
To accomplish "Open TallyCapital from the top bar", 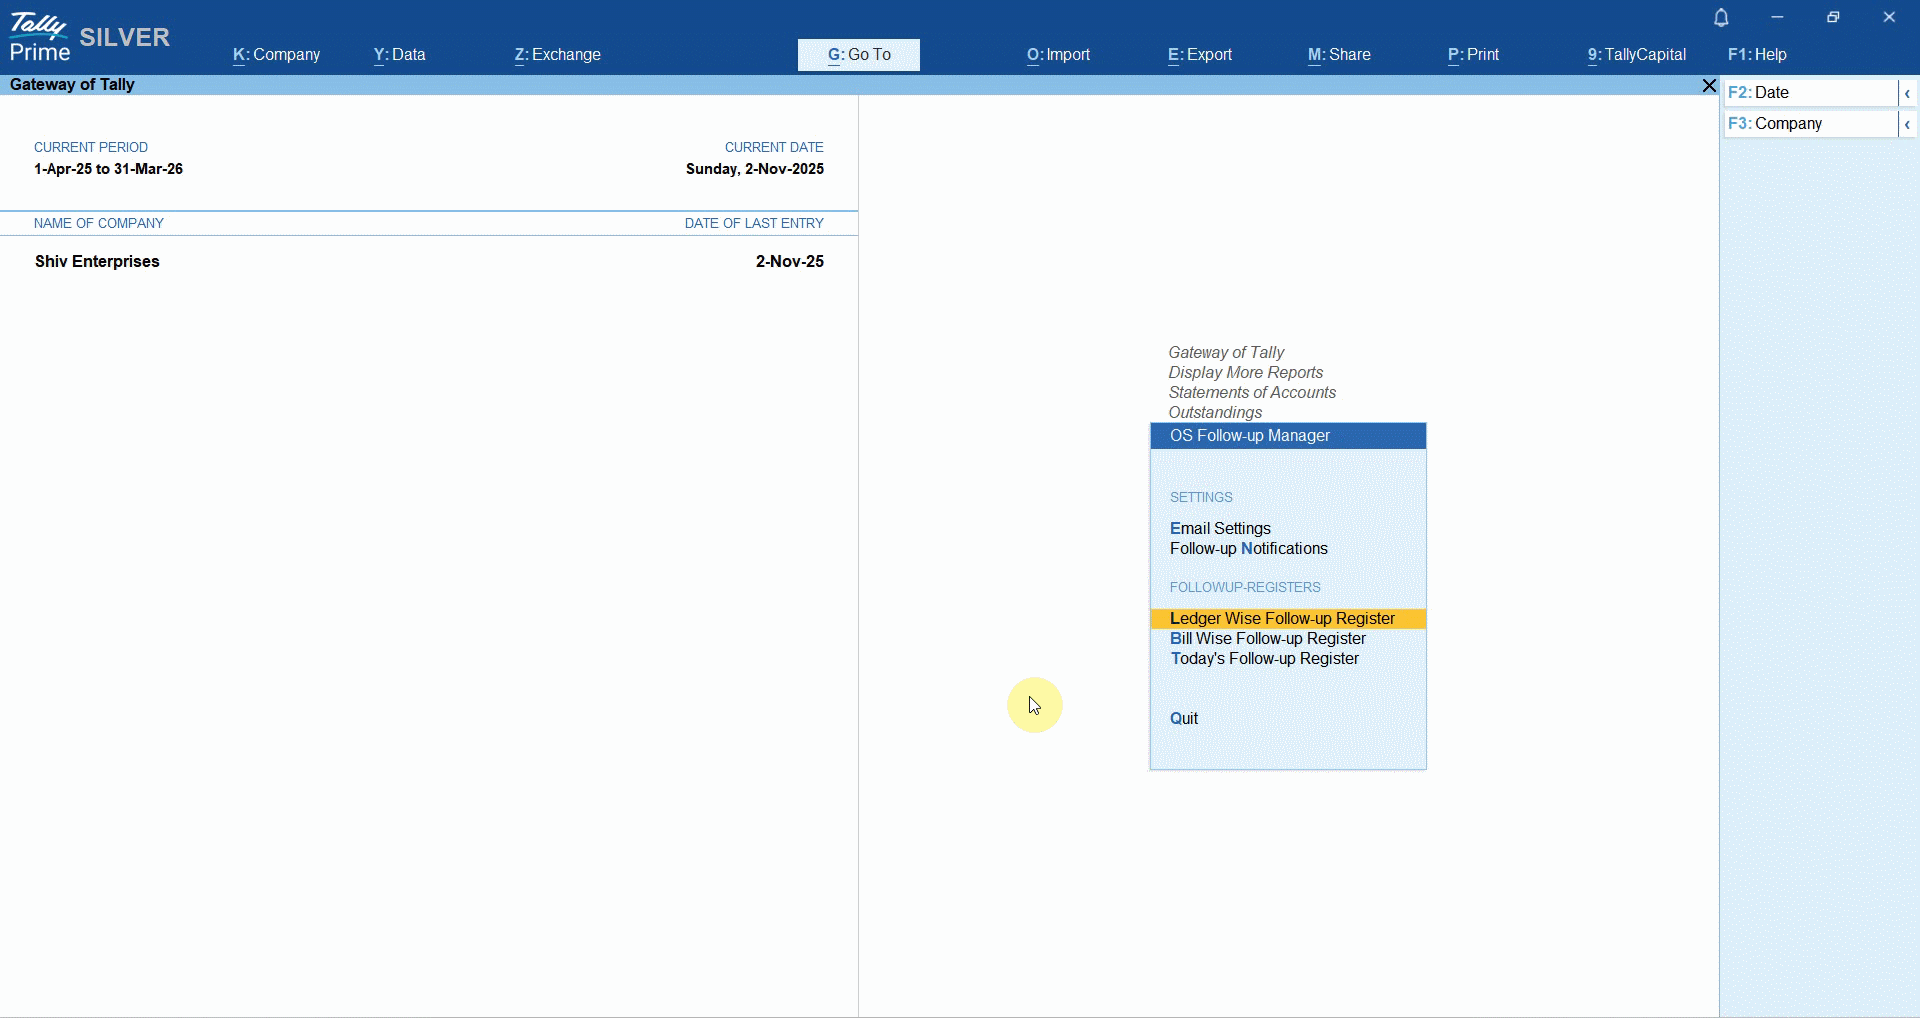I will pos(1636,55).
